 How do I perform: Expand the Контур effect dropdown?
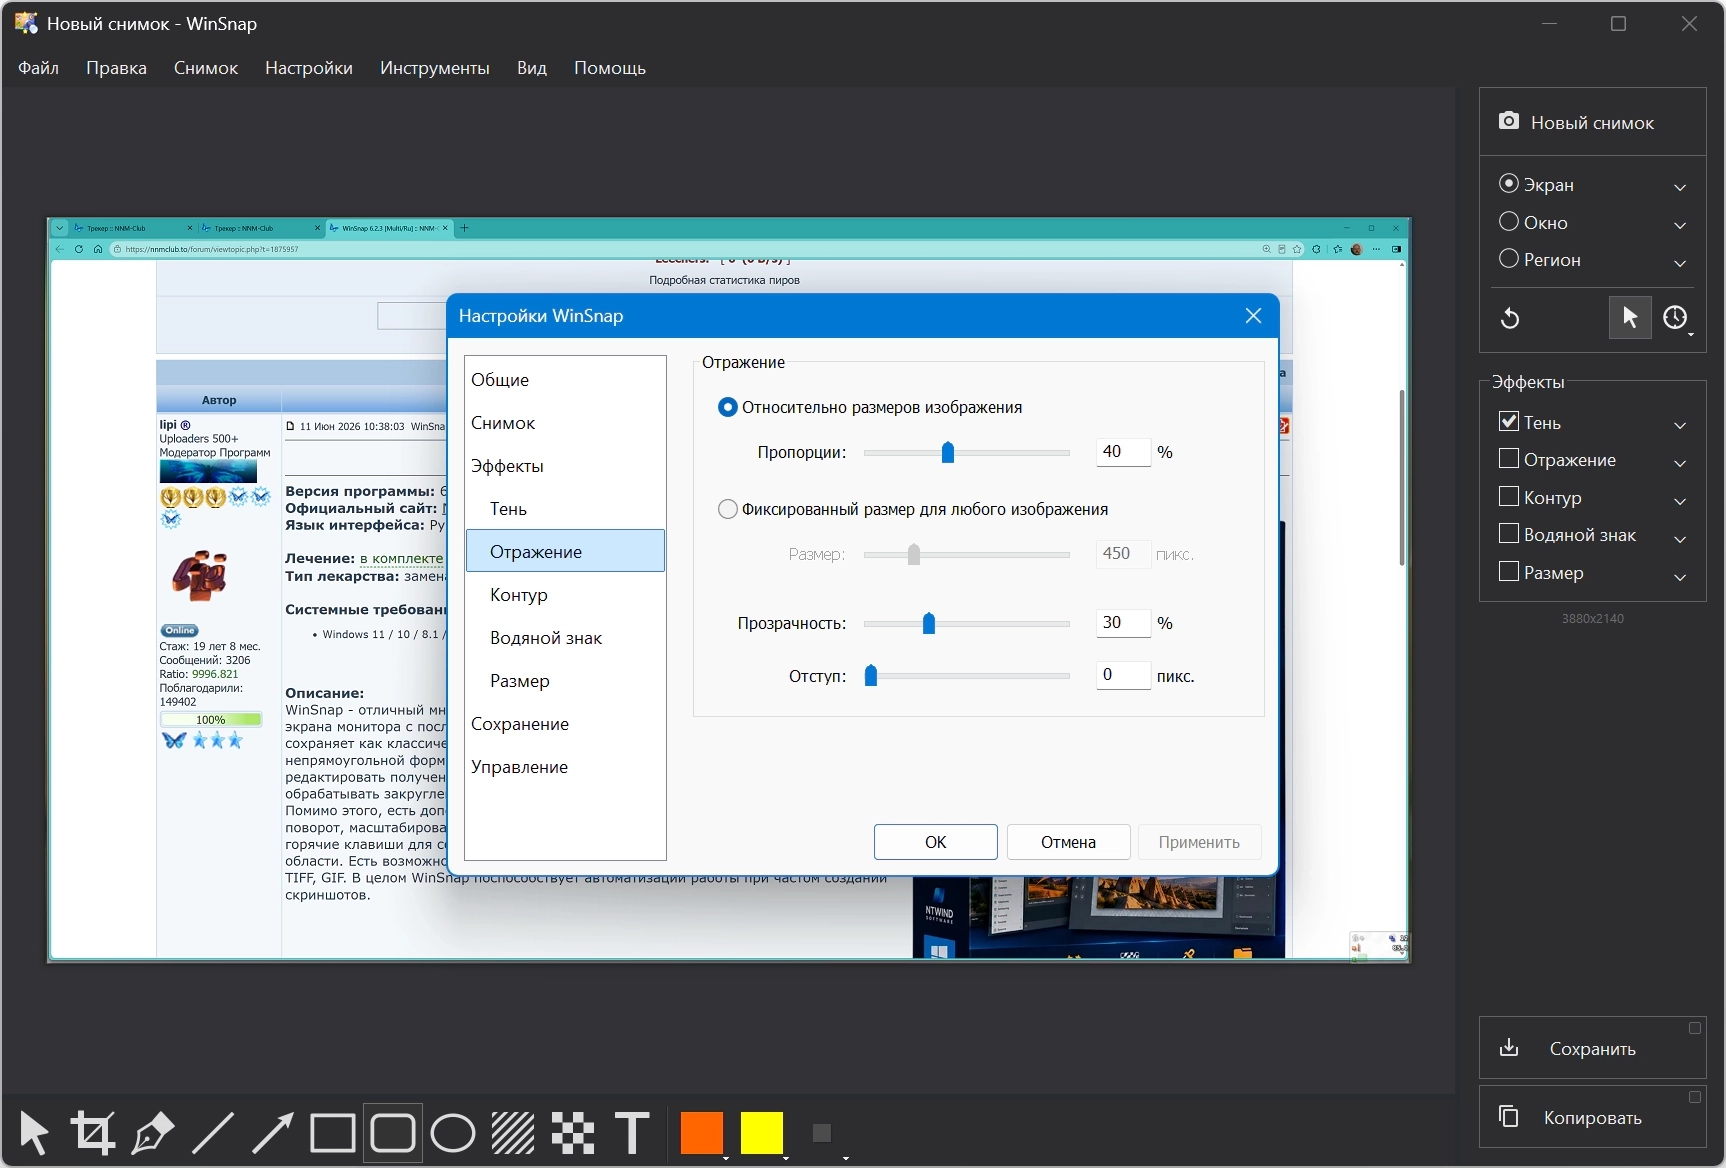[x=1680, y=501]
